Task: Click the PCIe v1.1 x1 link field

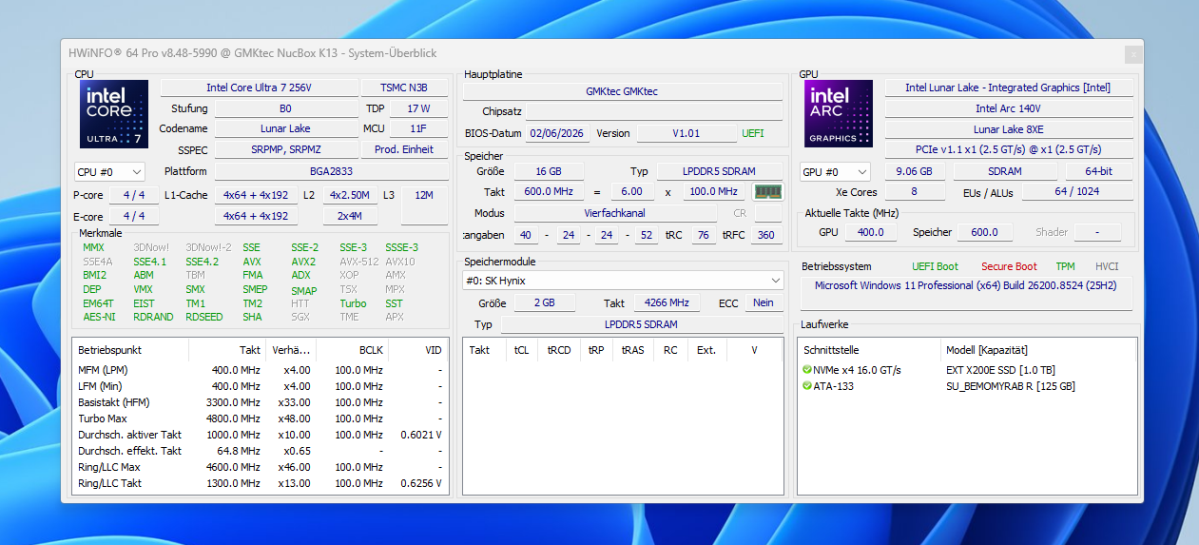Action: coord(1008,150)
